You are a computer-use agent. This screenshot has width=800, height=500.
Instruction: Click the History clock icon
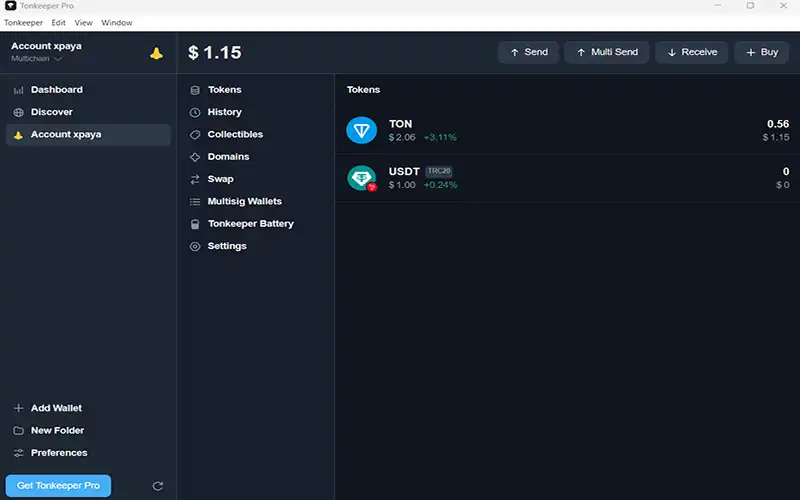click(x=195, y=112)
